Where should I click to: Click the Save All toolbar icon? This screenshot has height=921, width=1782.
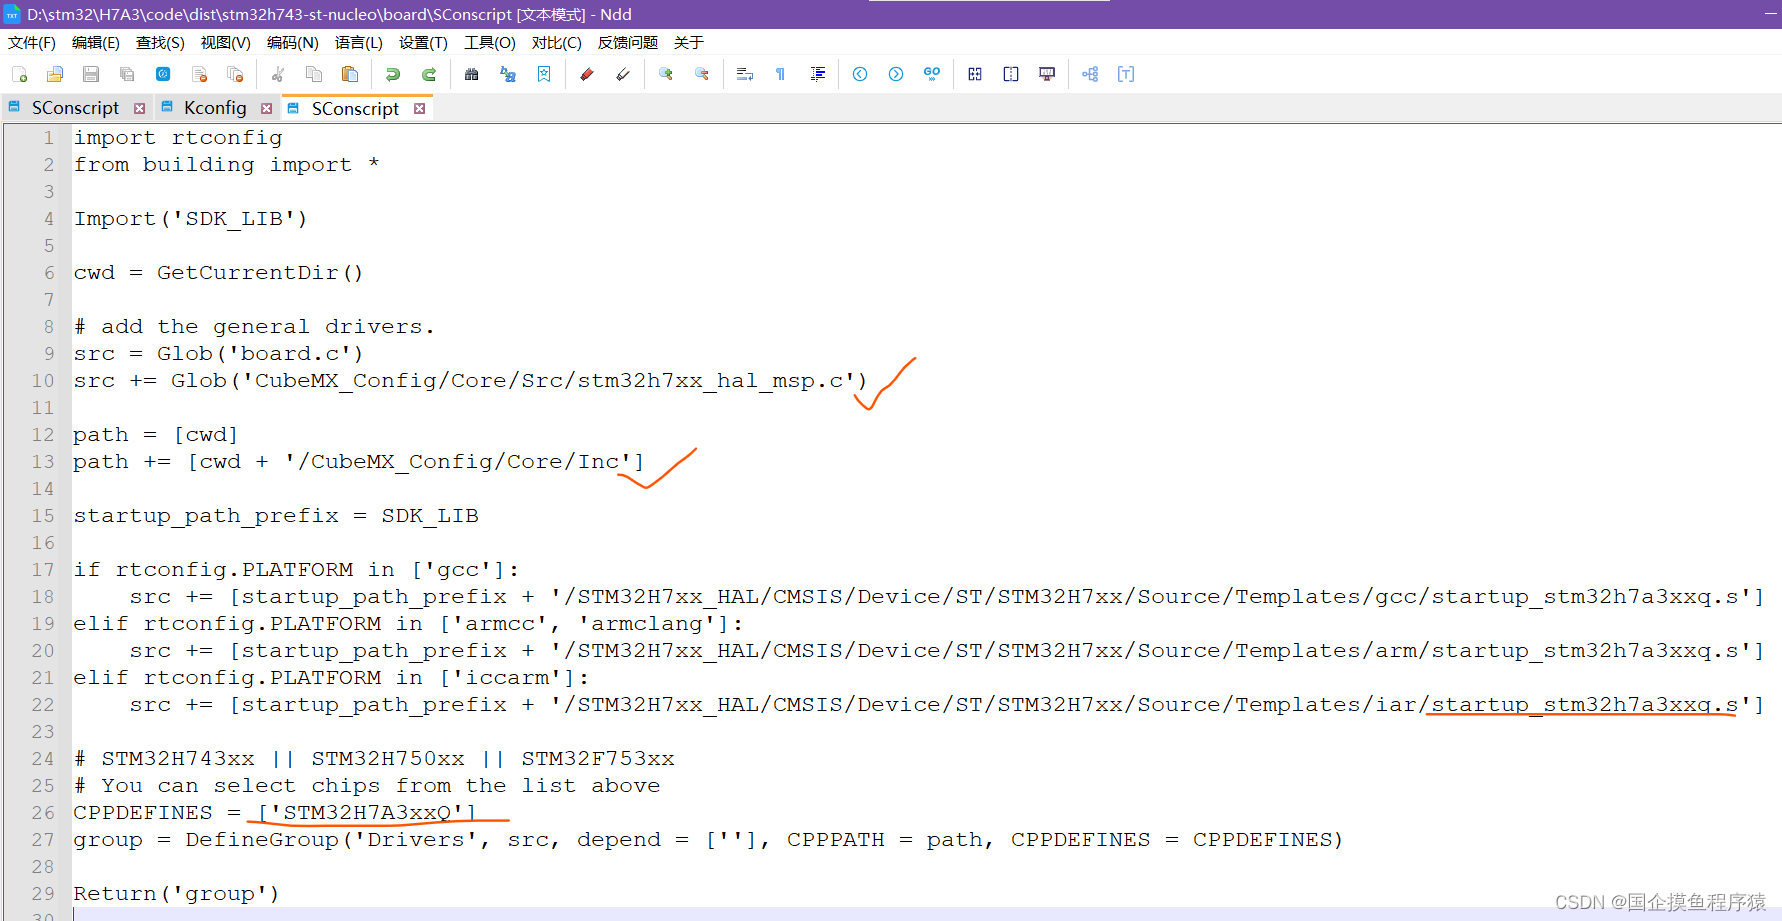pos(127,74)
